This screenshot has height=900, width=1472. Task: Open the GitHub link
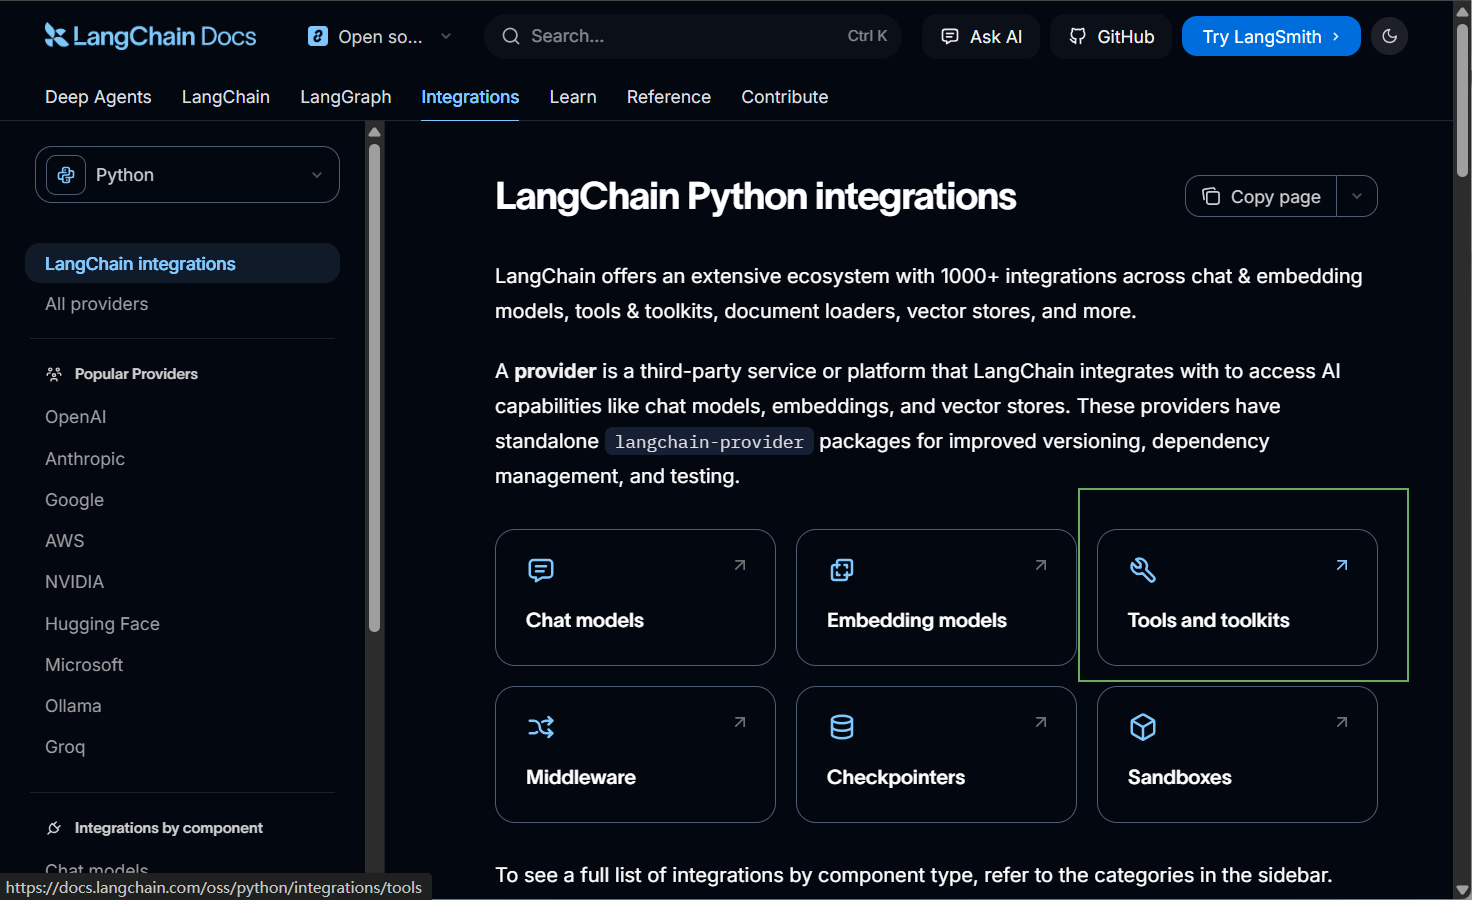pyautogui.click(x=1111, y=36)
